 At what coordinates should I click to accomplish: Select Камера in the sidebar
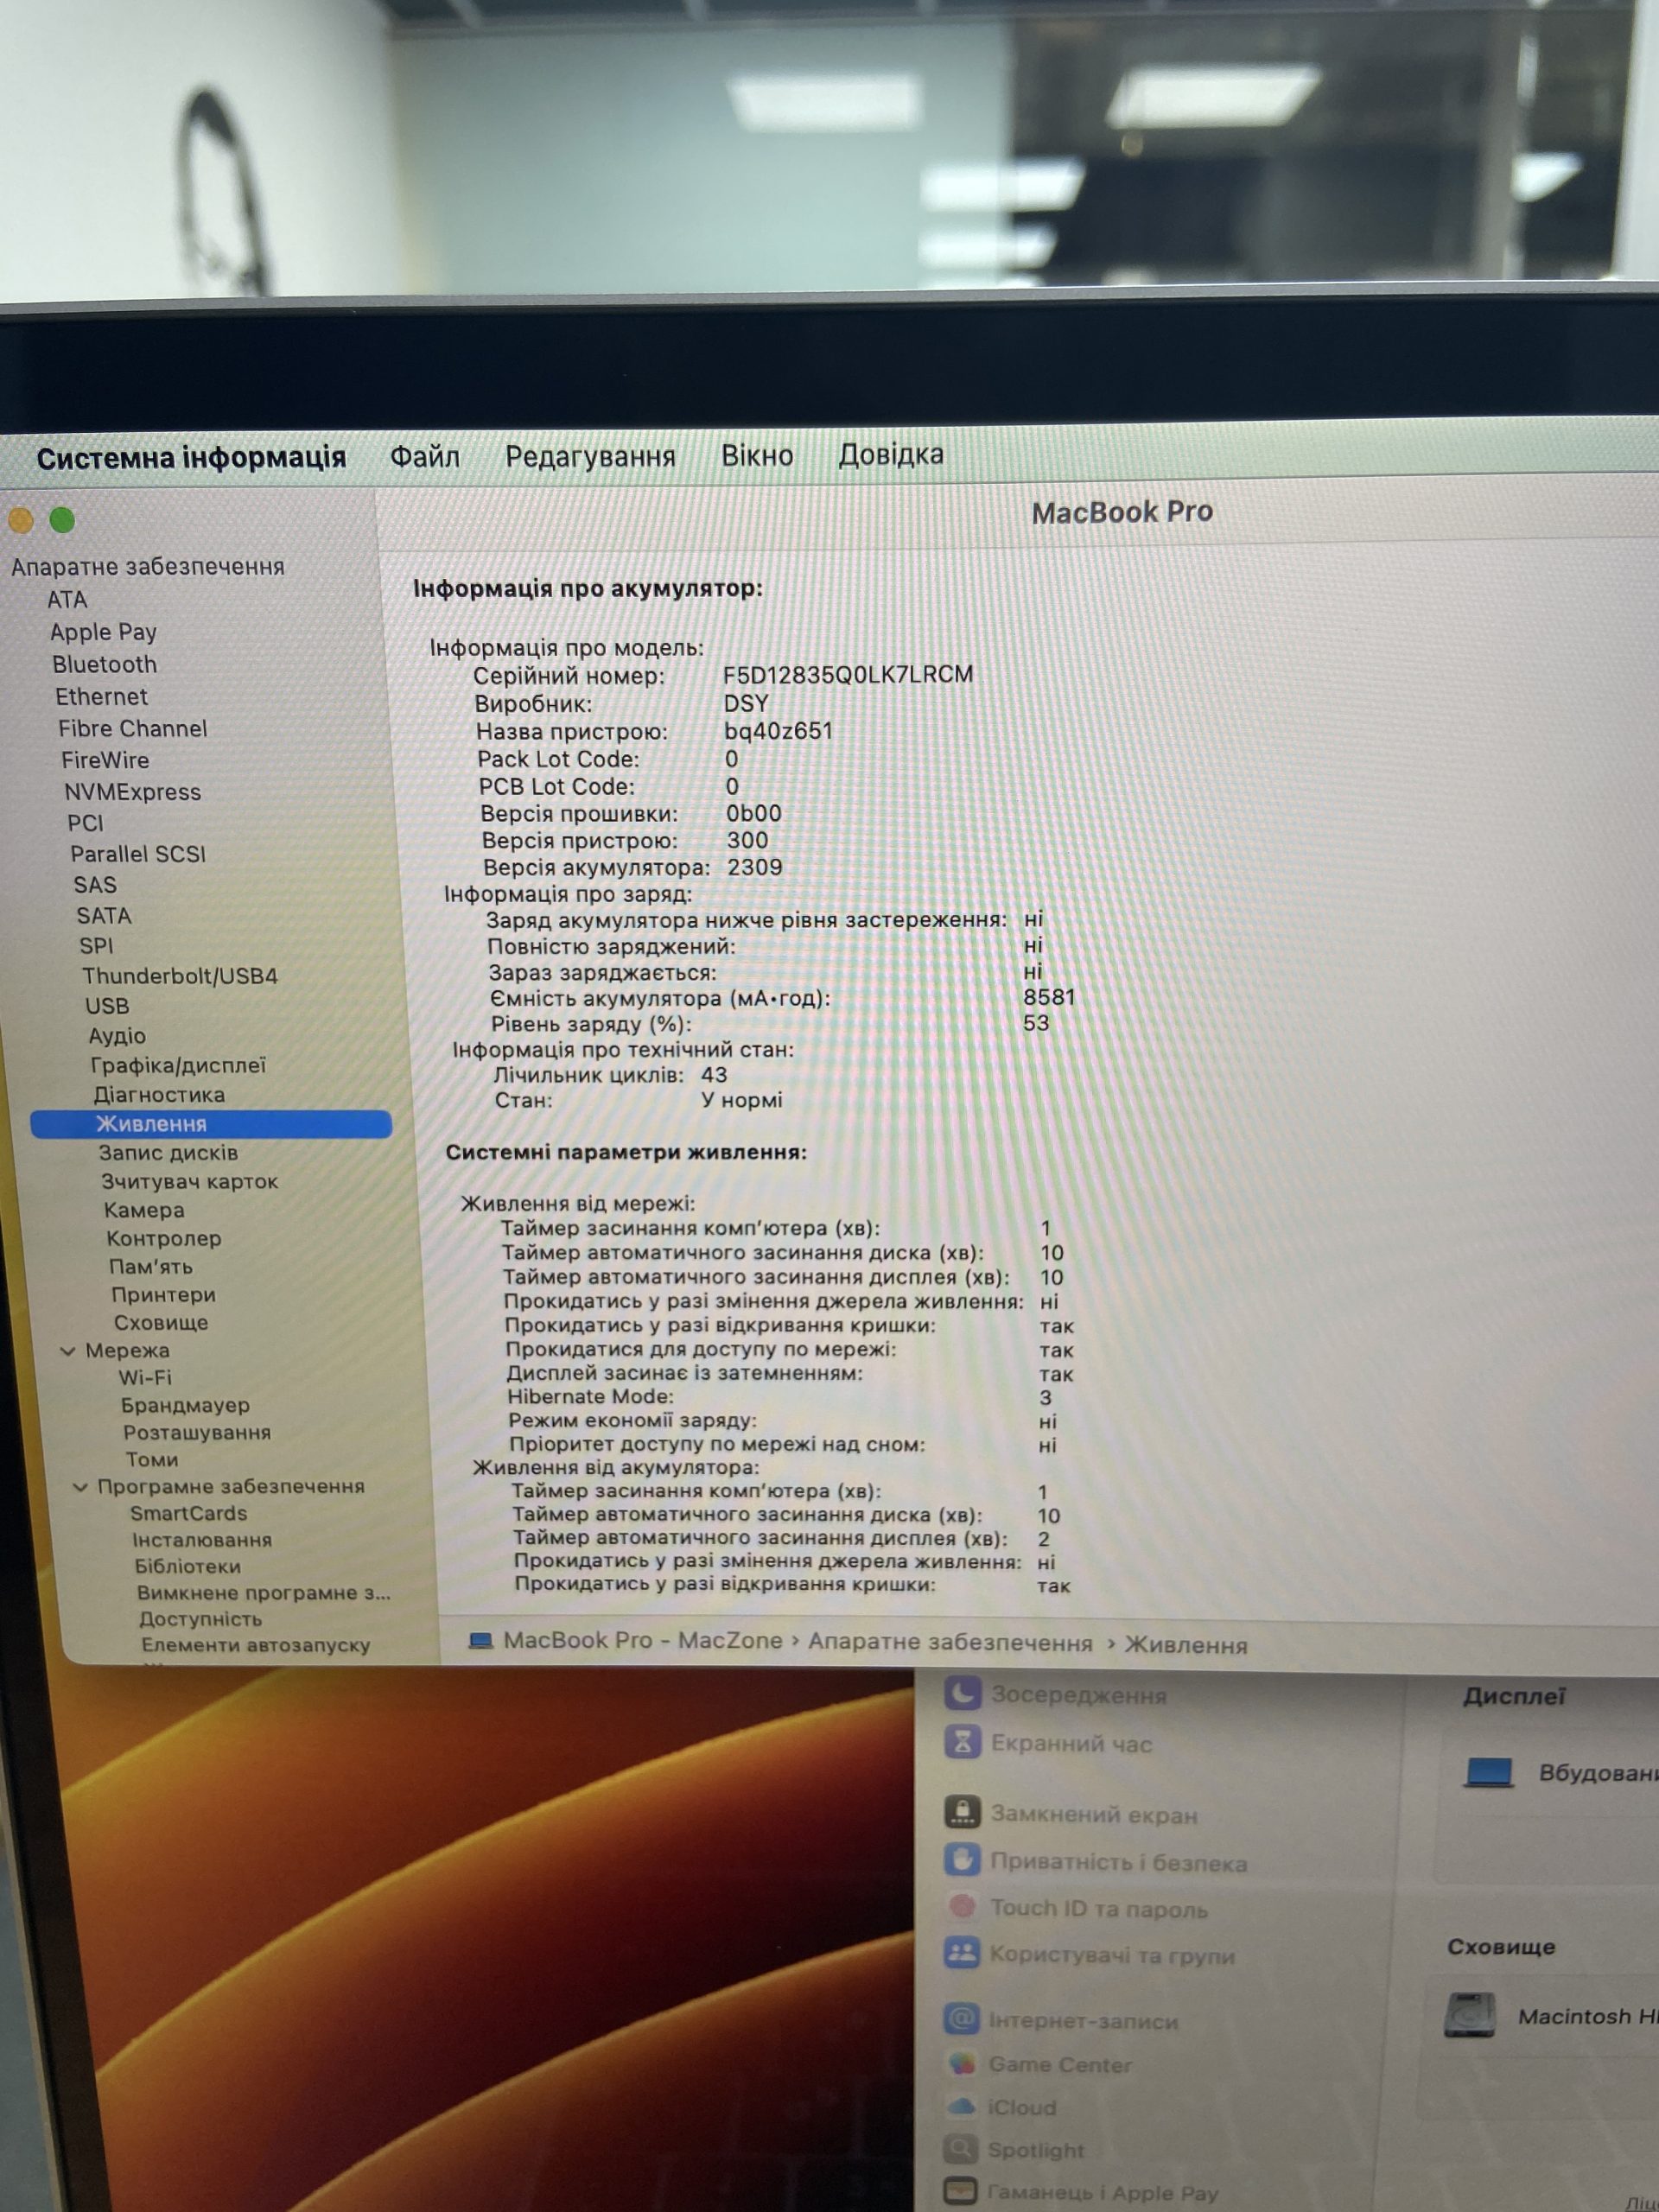point(144,1210)
